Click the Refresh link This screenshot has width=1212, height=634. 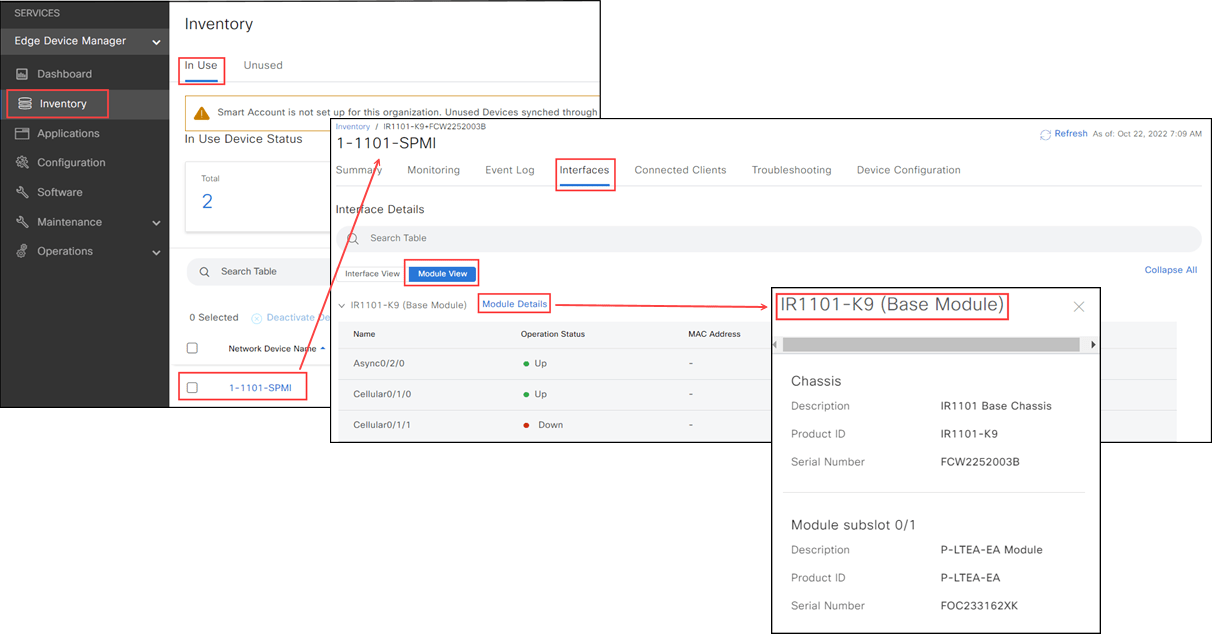coord(1071,134)
